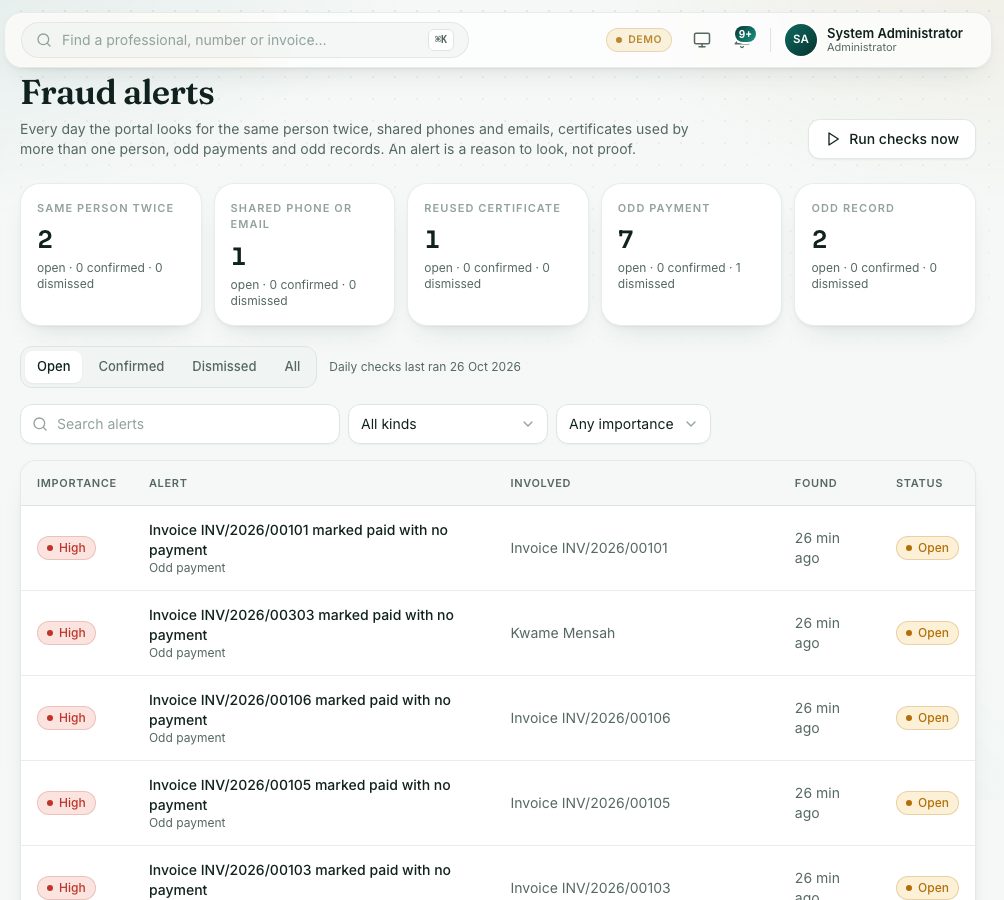Open alert for Invoice INV/2026/00303 marked paid
The width and height of the screenshot is (1004, 900).
pos(301,625)
